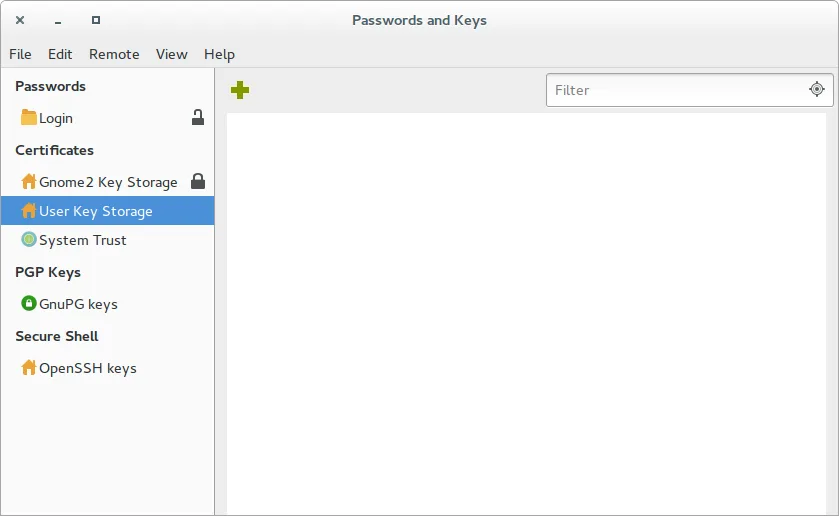Click the search target icon in Filter field

[x=817, y=89]
